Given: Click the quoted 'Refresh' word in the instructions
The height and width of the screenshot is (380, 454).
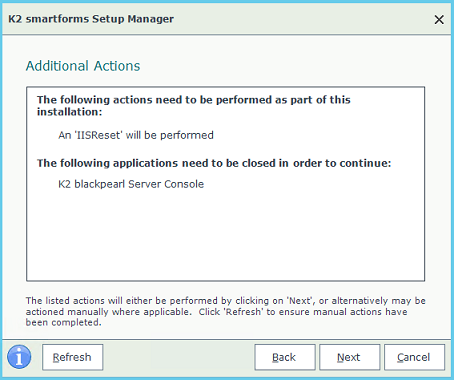Looking at the screenshot, I should tap(243, 312).
